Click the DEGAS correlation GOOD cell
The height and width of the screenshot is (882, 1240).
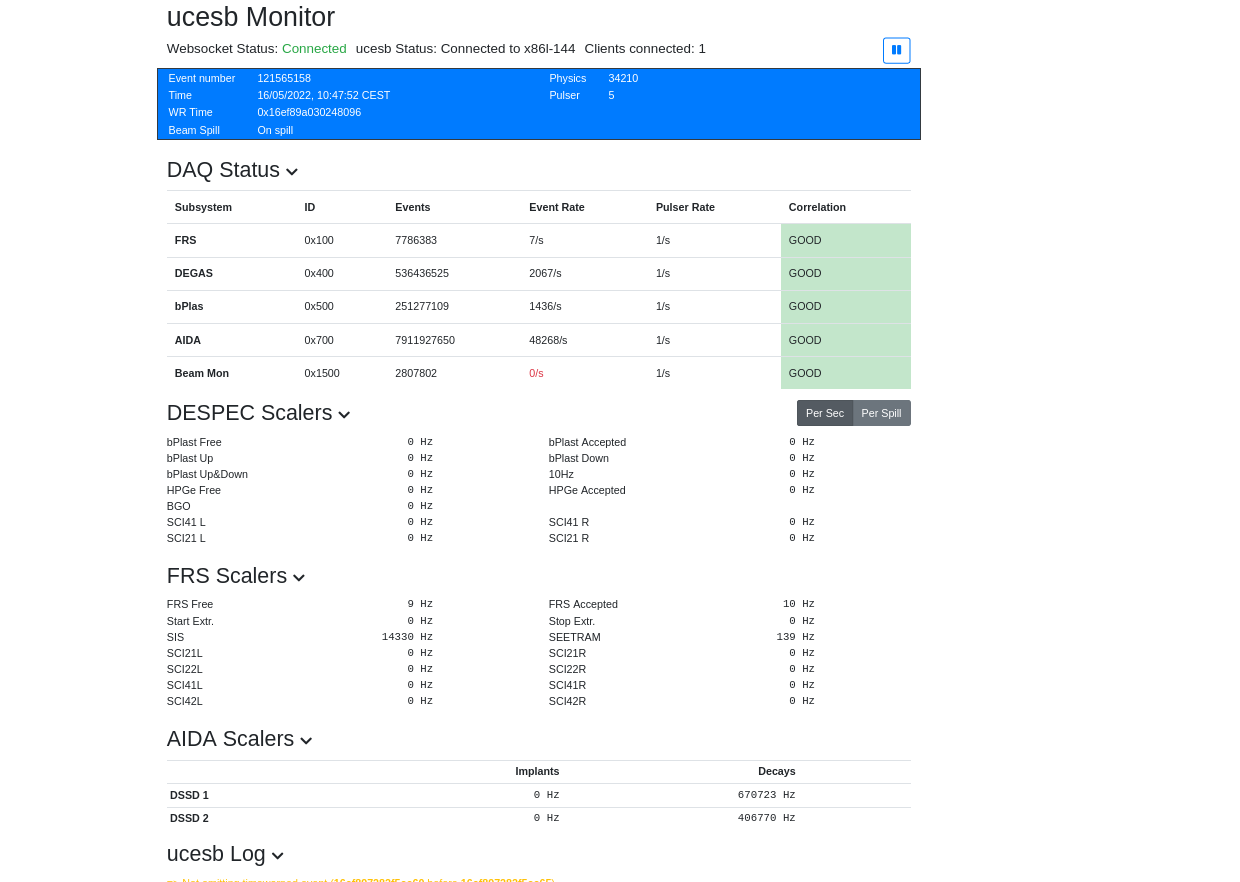point(845,273)
